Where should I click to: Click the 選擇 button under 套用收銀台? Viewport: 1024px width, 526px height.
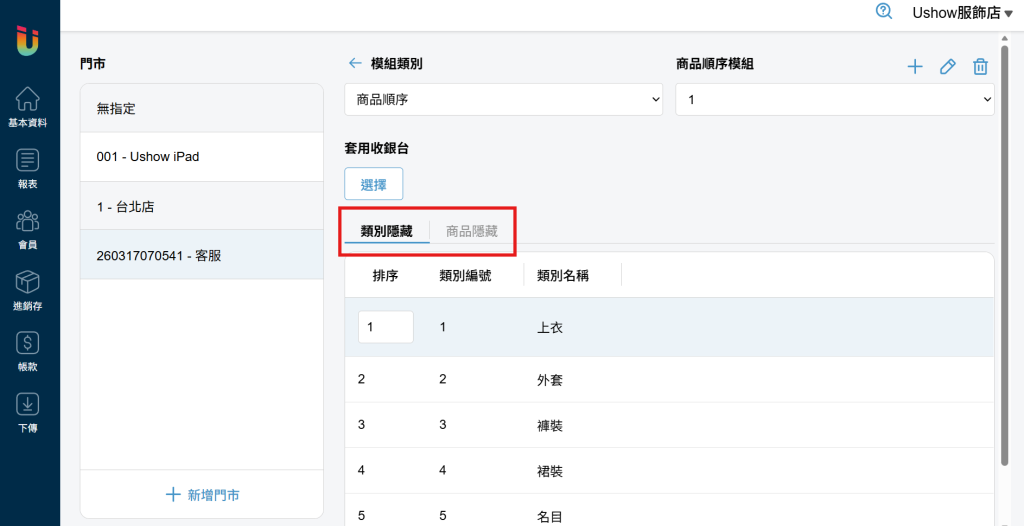coord(374,184)
